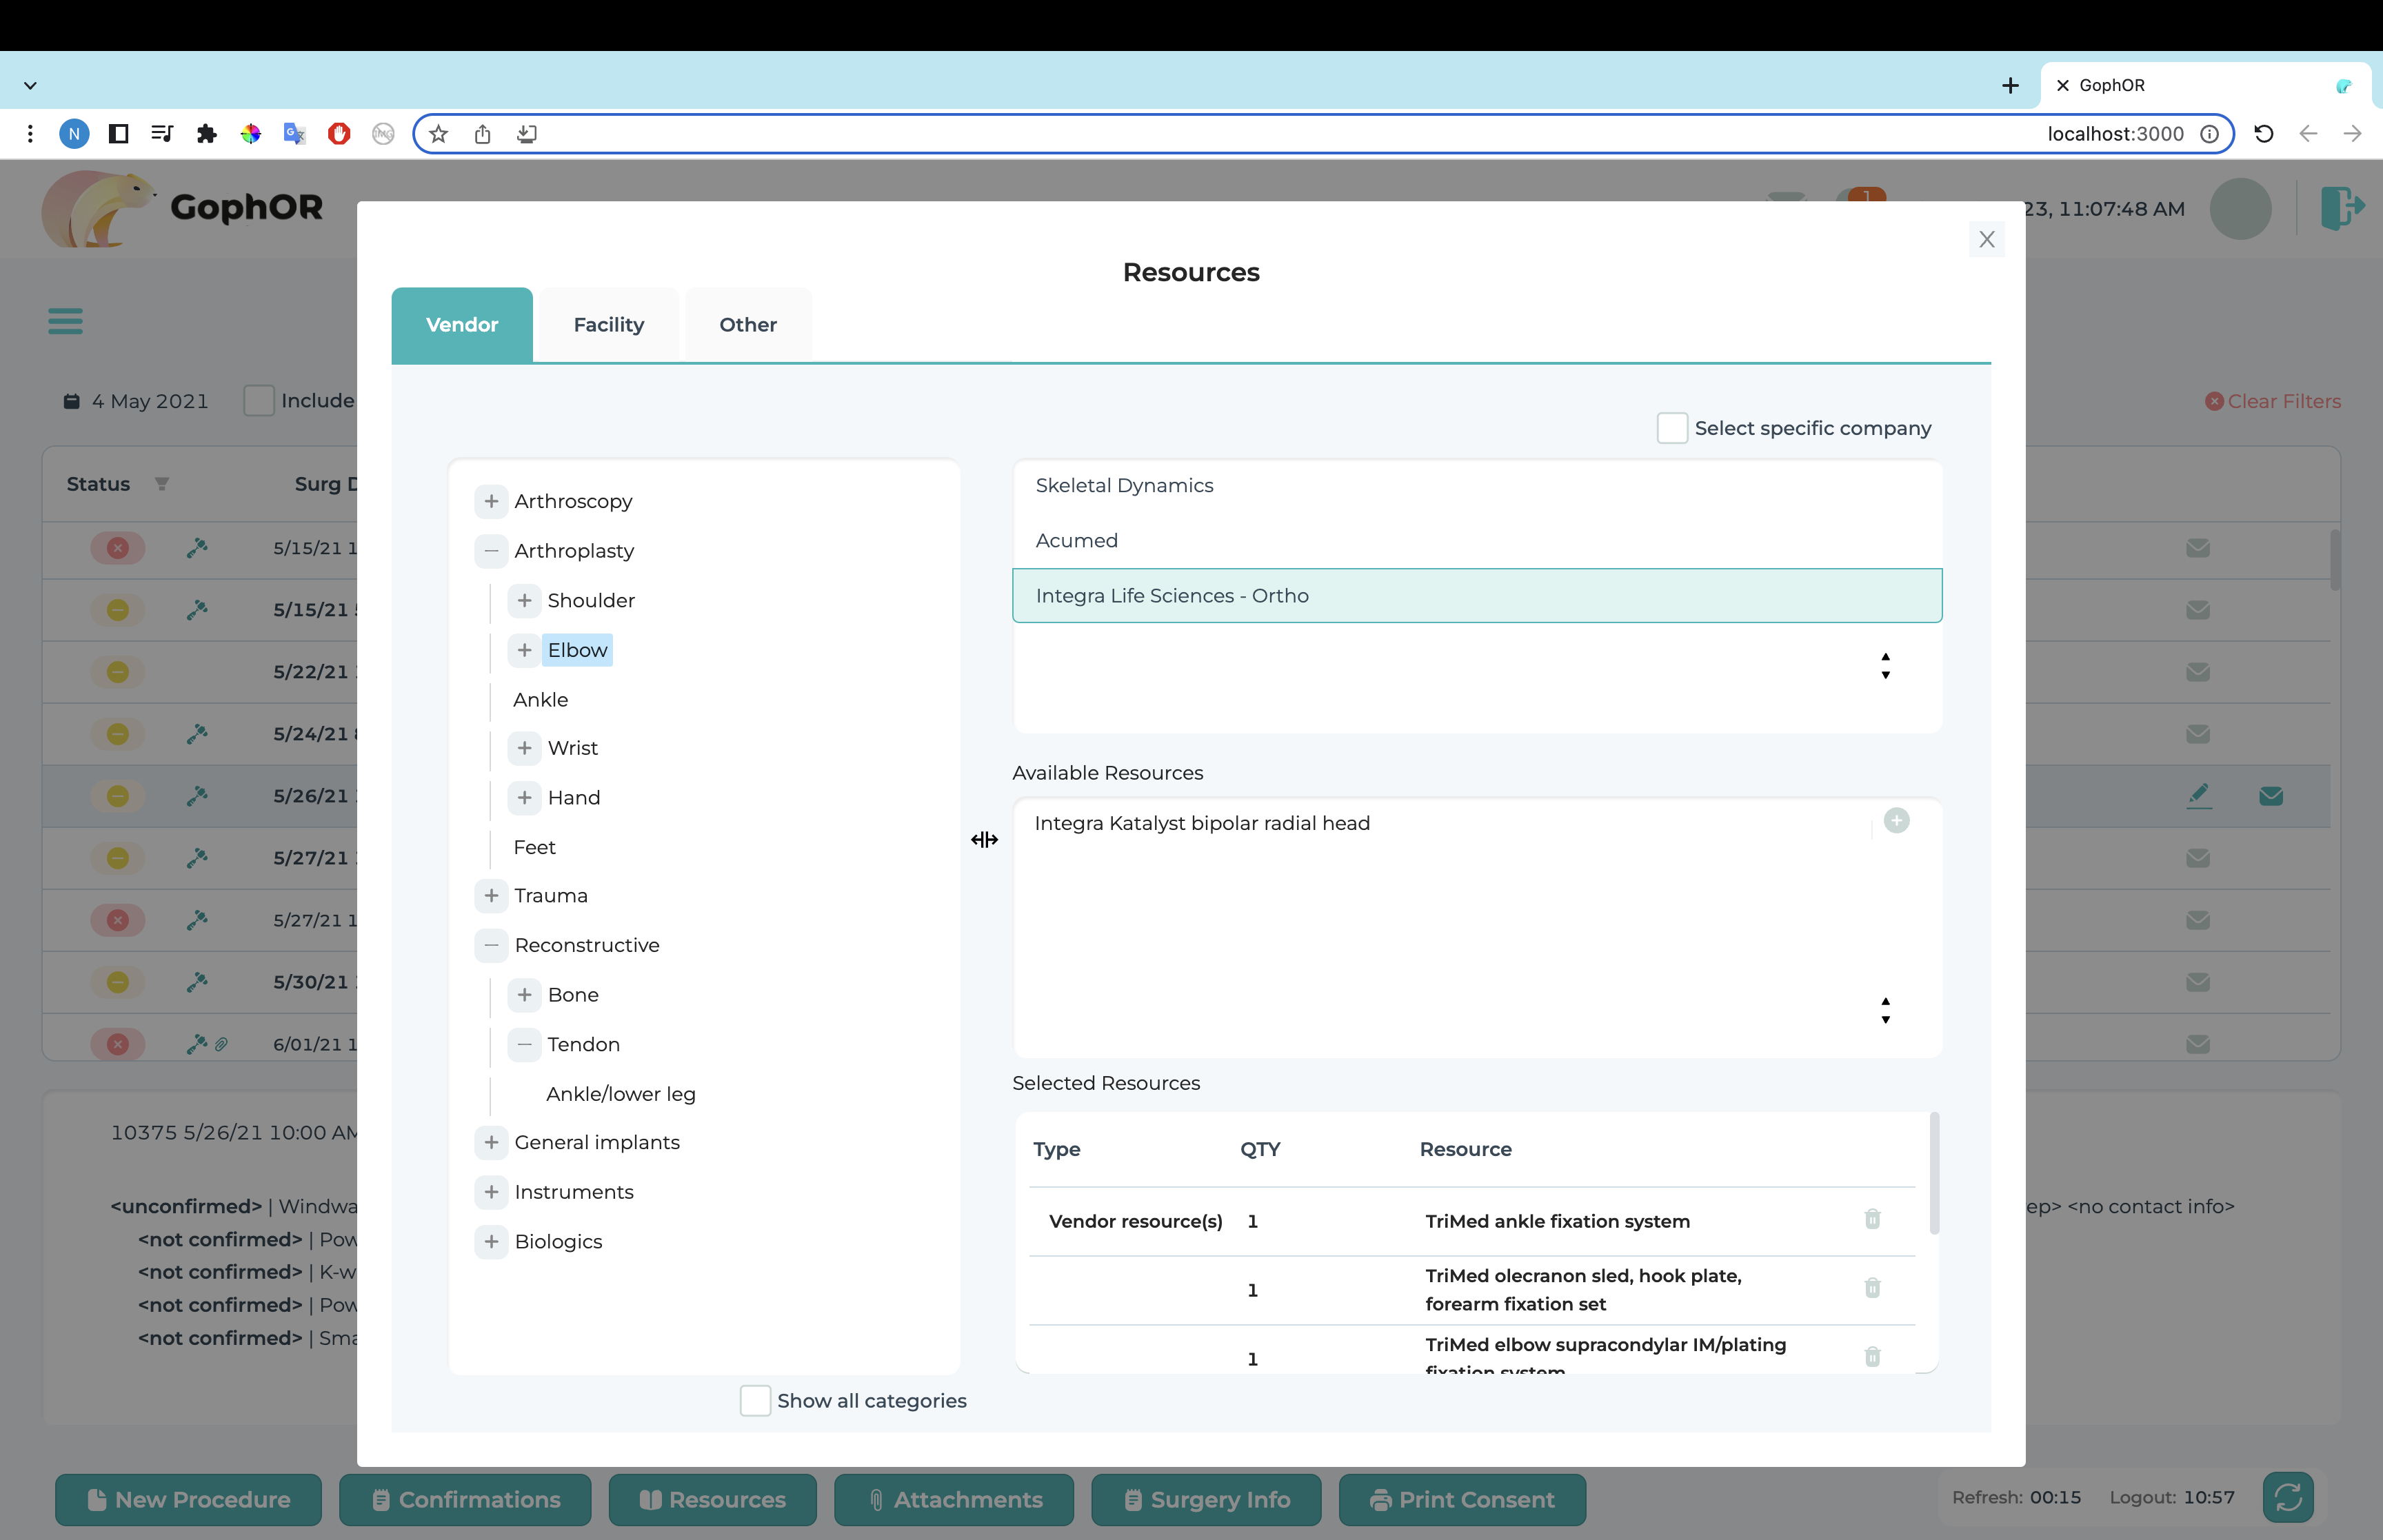Collapse the Reconstructive category

(x=491, y=945)
